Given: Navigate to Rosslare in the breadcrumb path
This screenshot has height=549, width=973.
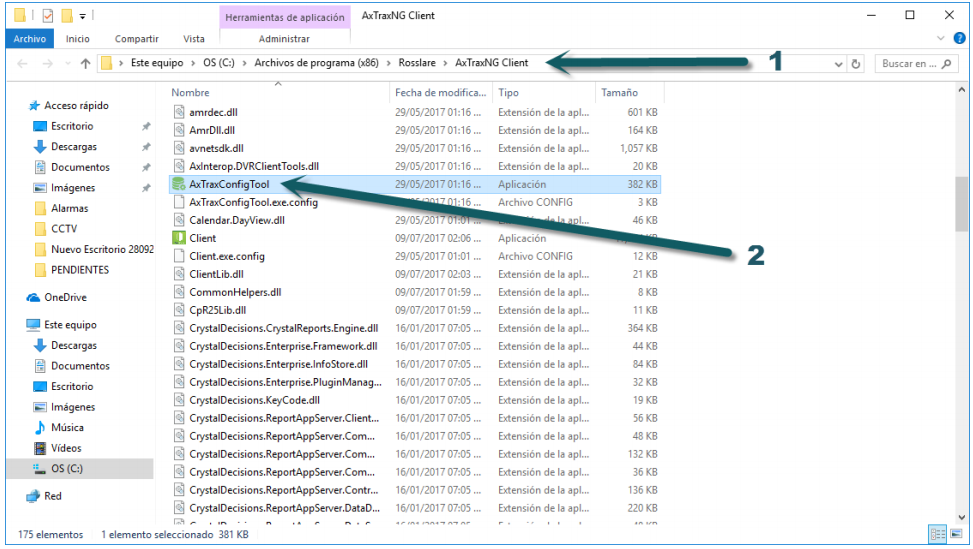Looking at the screenshot, I should [x=417, y=63].
